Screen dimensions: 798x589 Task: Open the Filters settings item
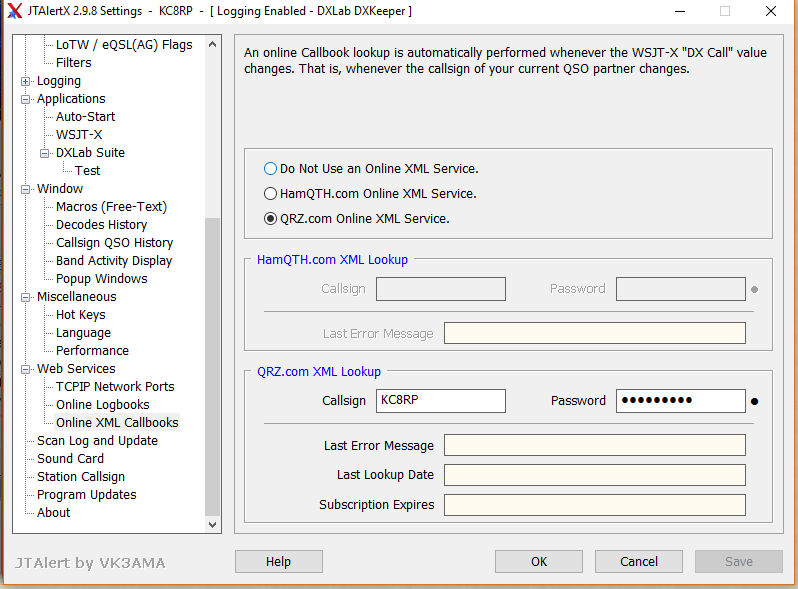(74, 63)
